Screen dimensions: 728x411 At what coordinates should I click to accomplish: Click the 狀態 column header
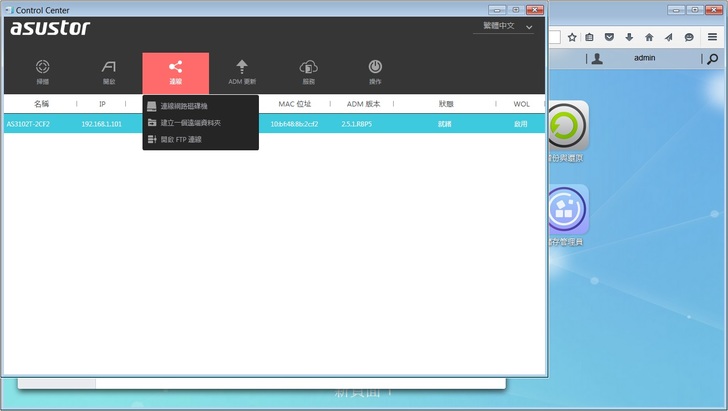click(x=446, y=104)
